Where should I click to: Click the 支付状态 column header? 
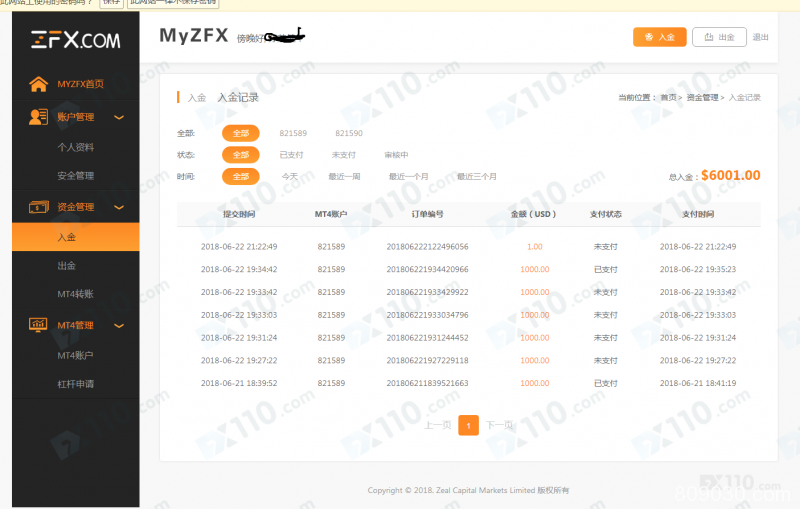[606, 214]
